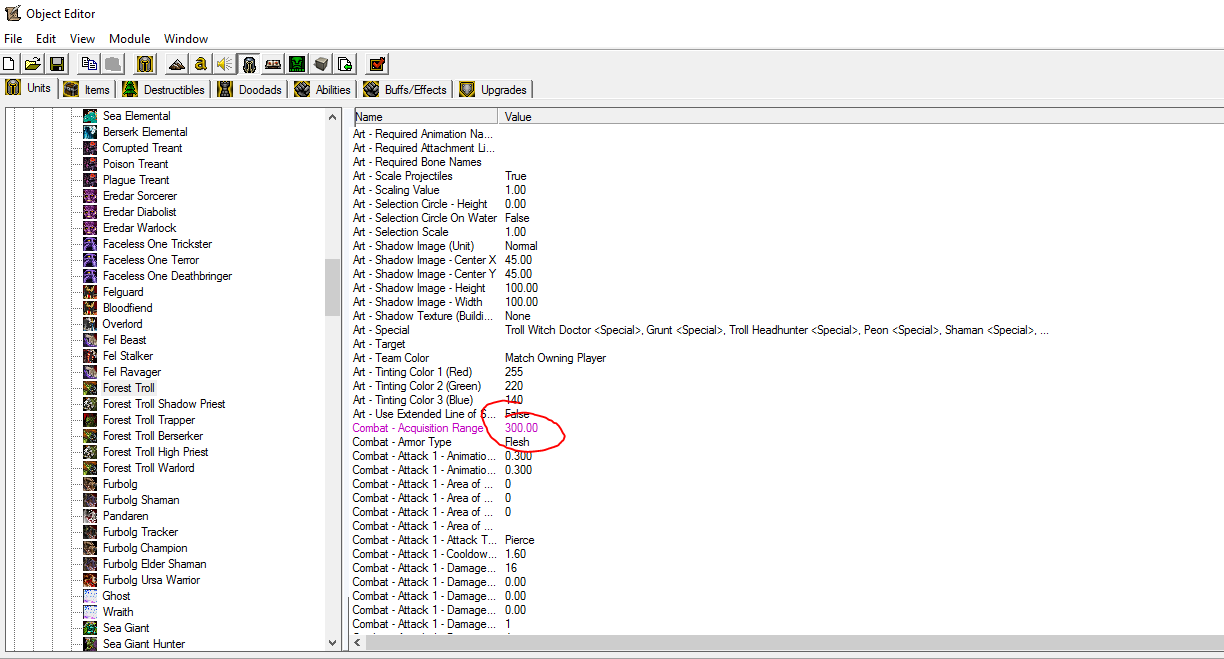
Task: Click the unit list scroll down arrow
Action: (333, 643)
